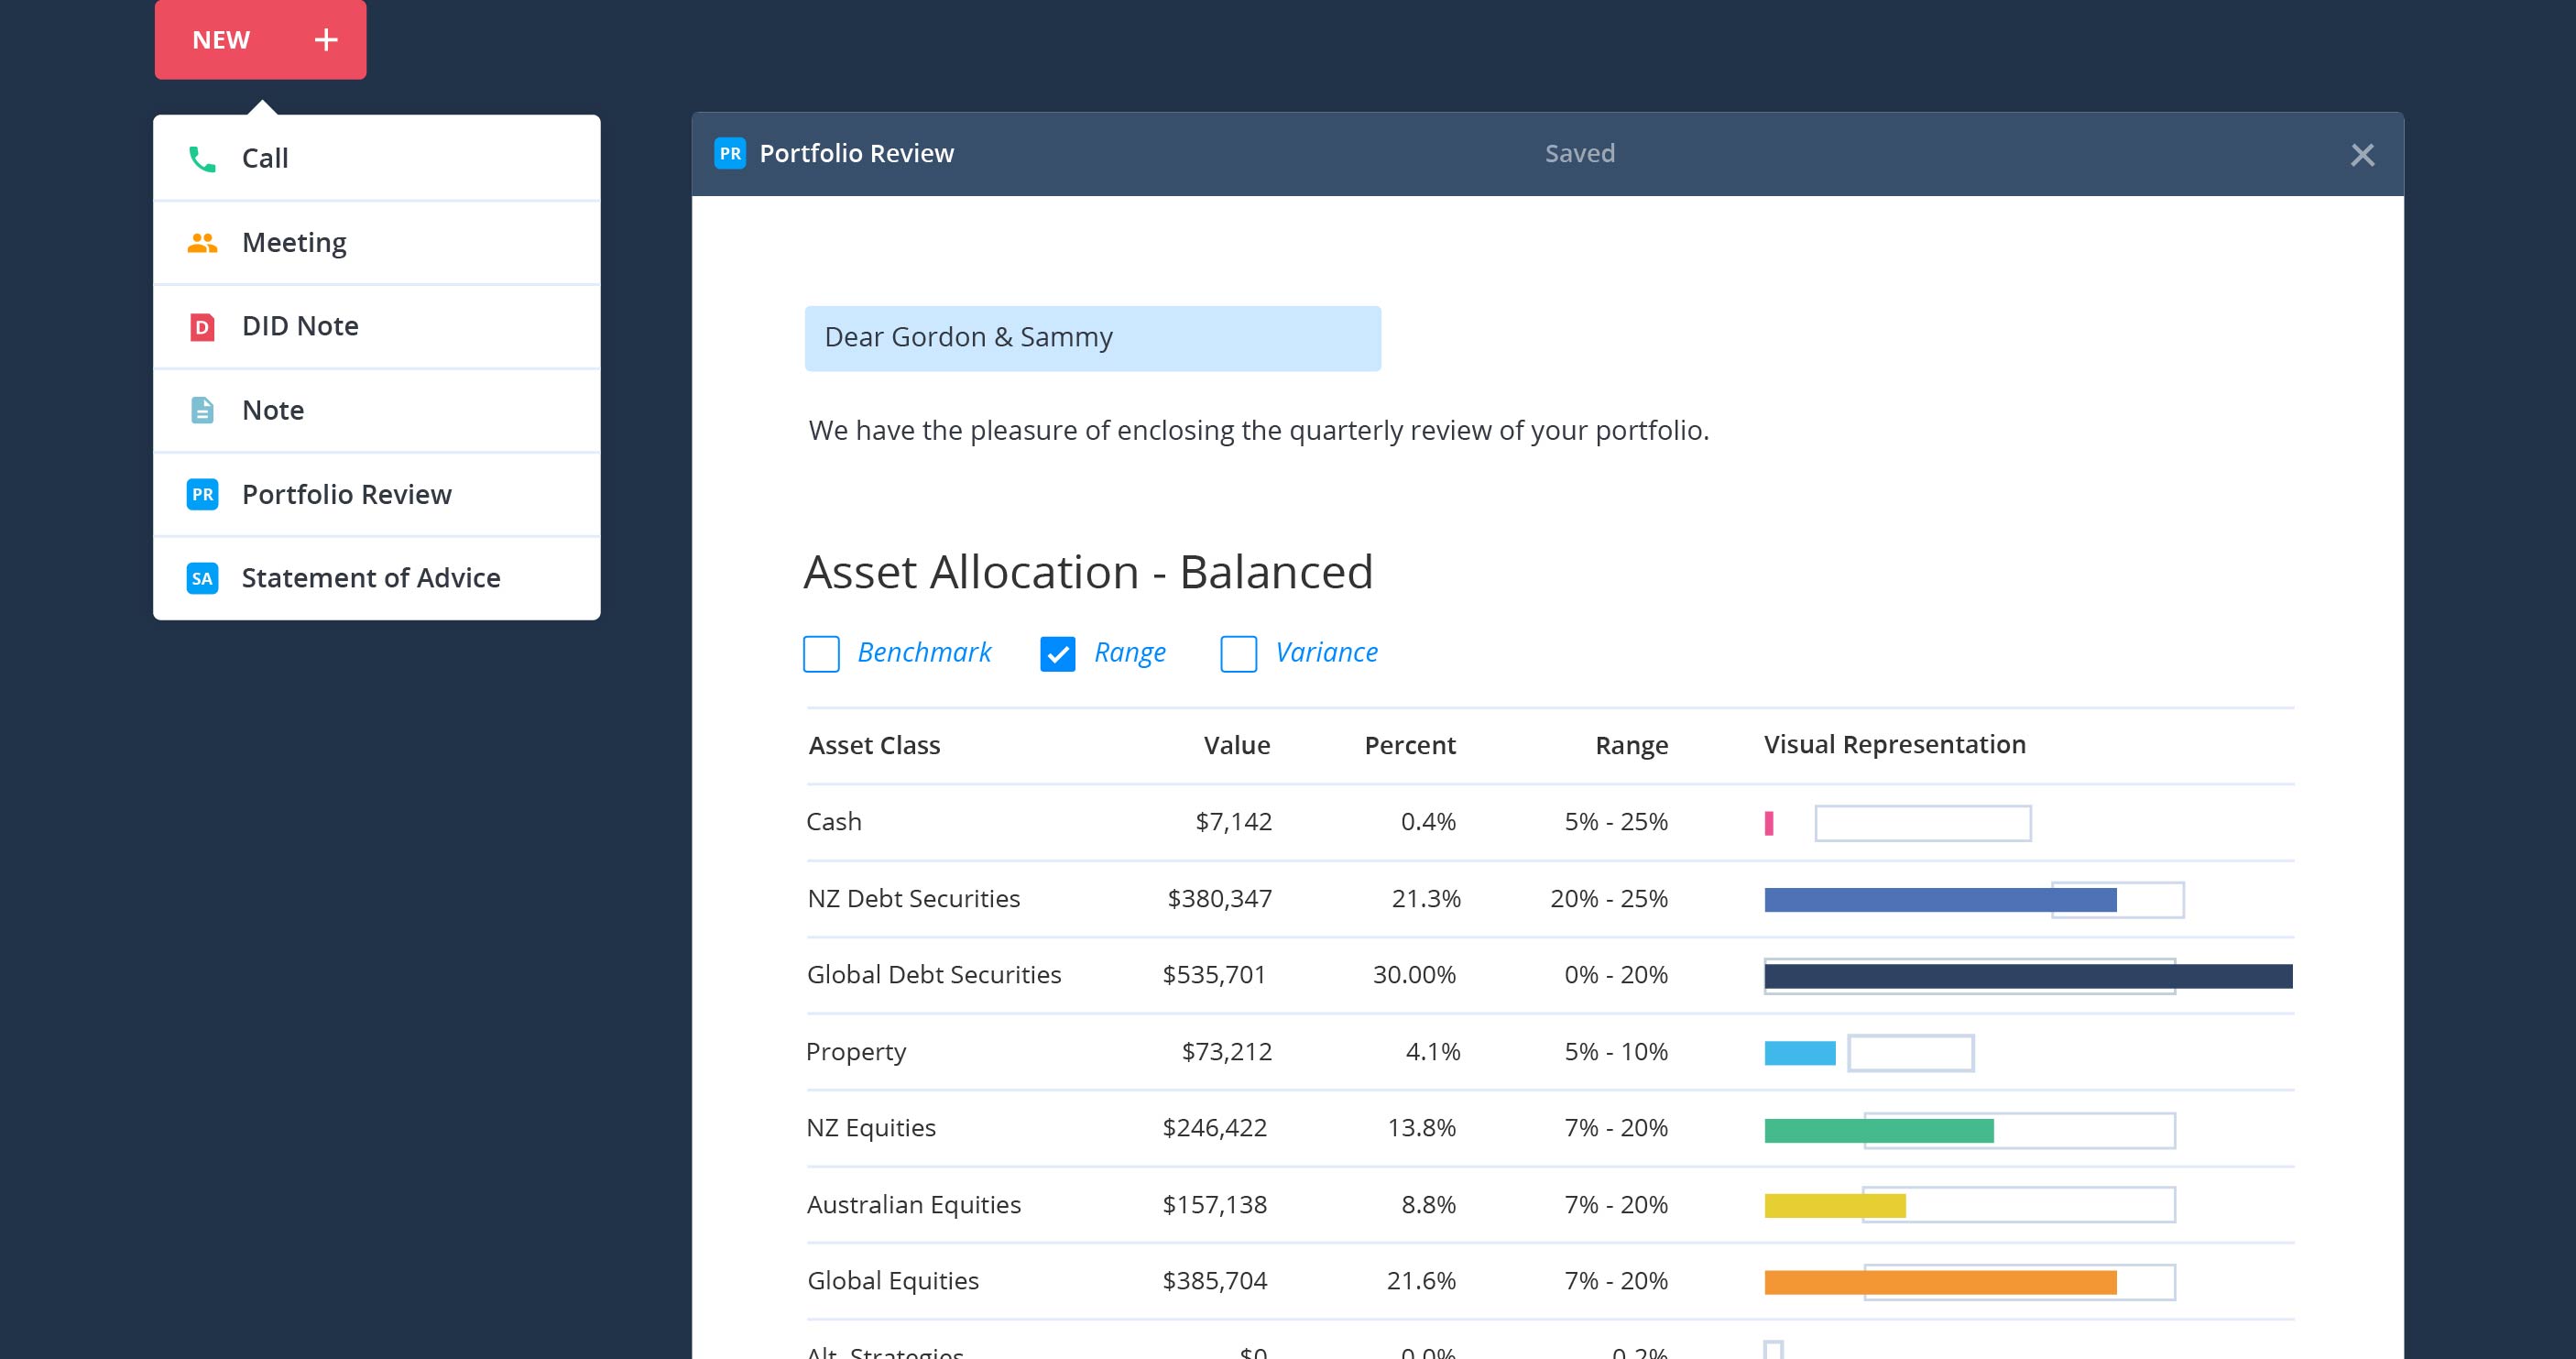This screenshot has width=2576, height=1359.
Task: Choose Portfolio Review menu item
Action: point(377,495)
